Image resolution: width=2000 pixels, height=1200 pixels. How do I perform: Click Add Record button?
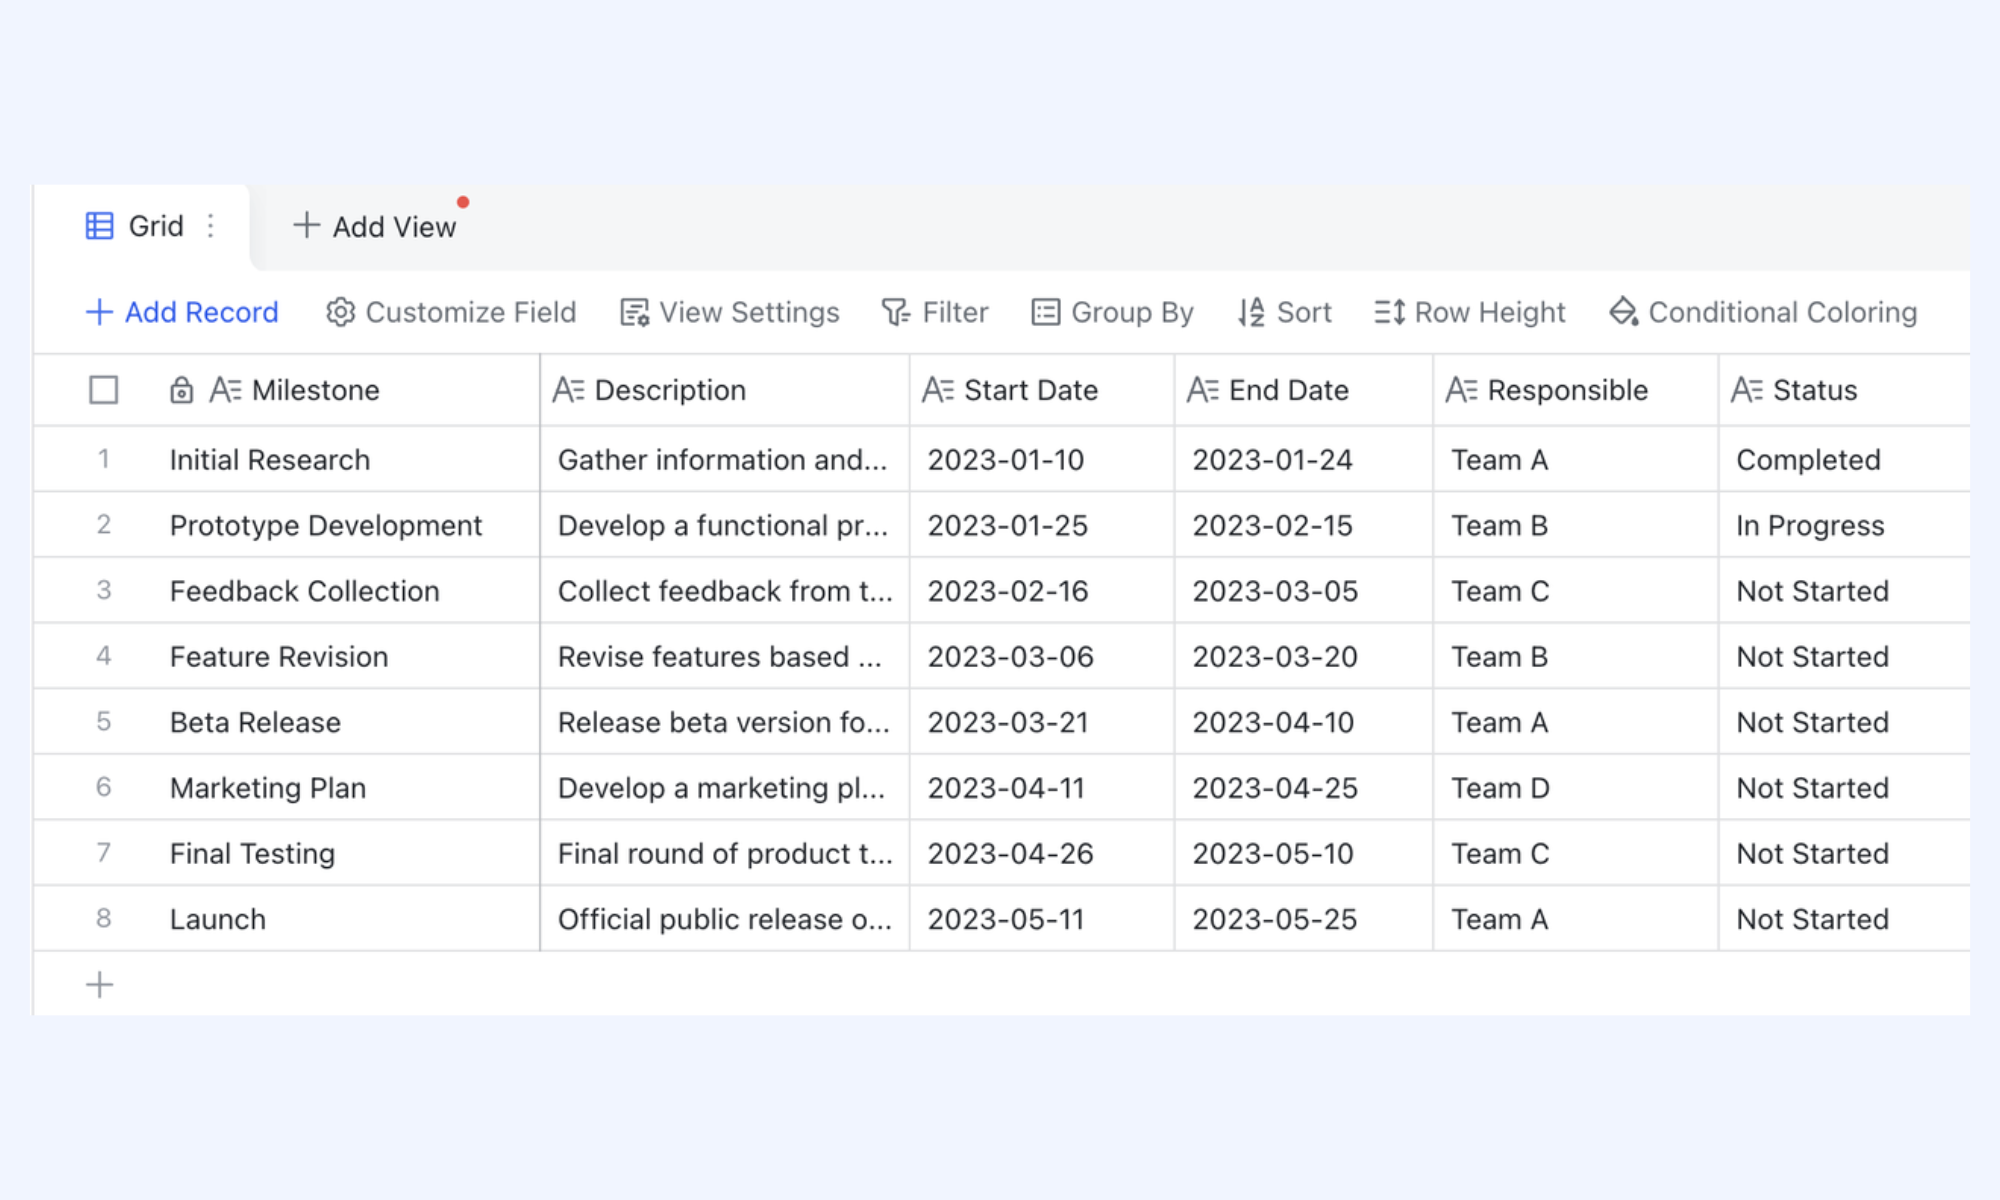[183, 312]
